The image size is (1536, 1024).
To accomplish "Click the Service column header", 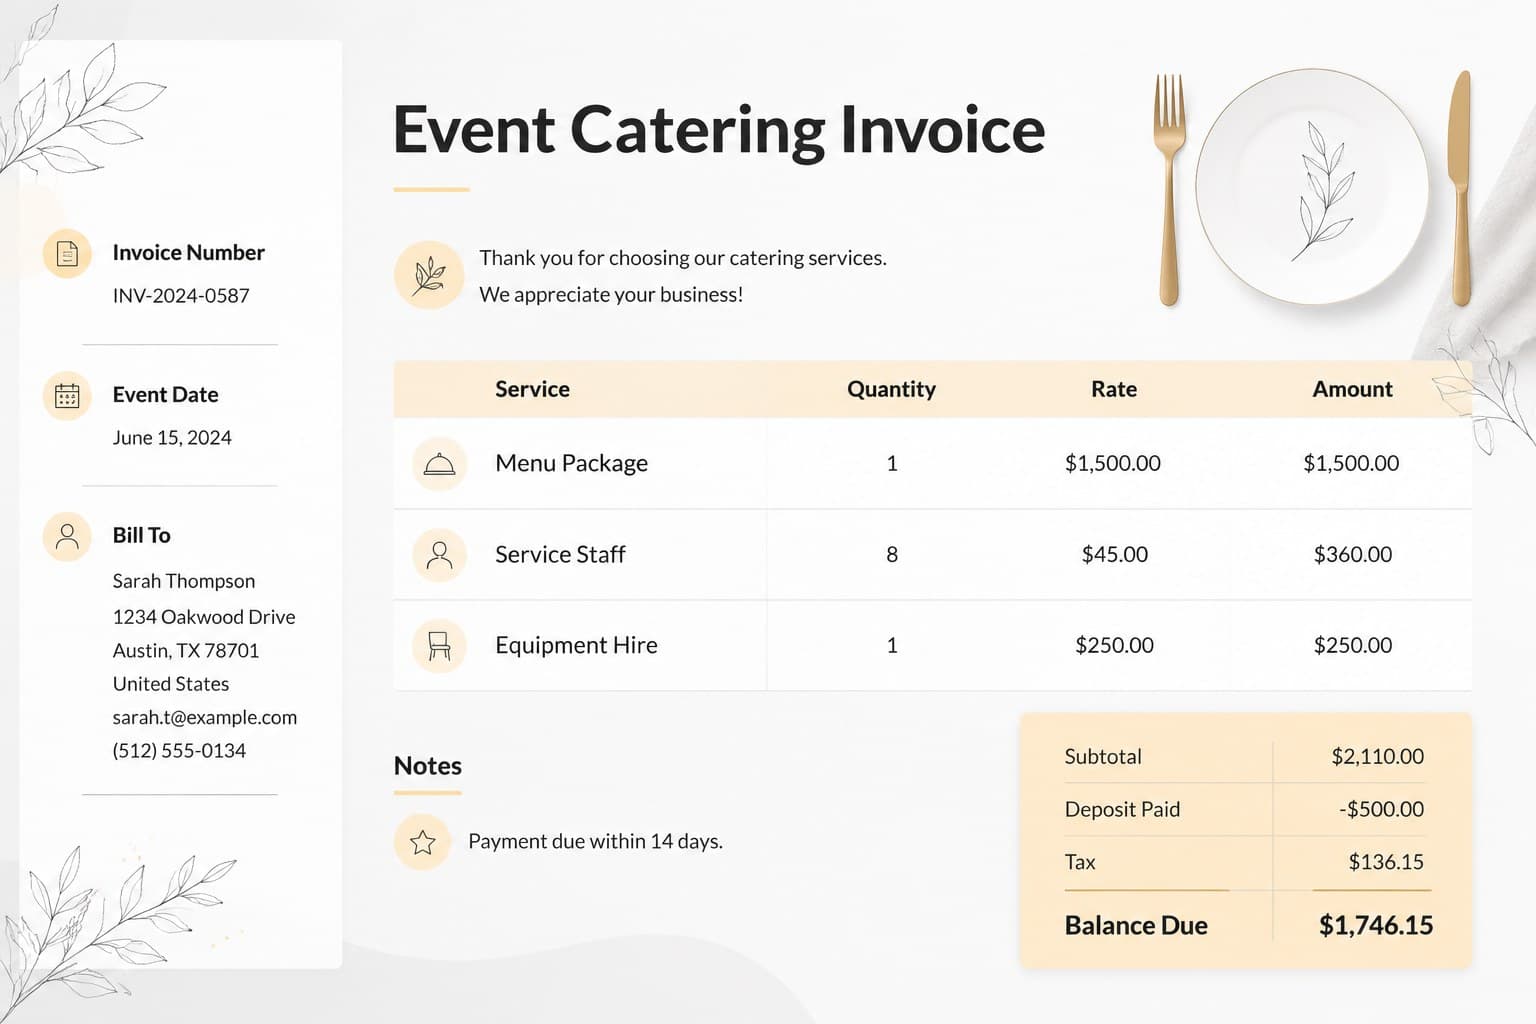I will (x=532, y=389).
